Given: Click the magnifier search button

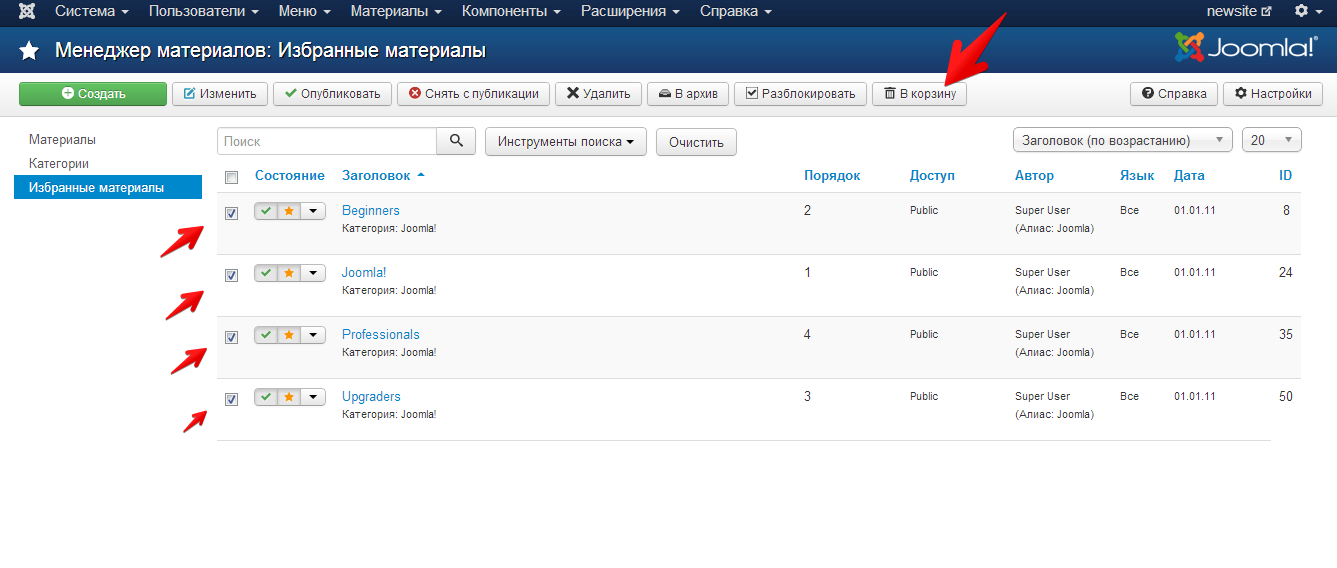Looking at the screenshot, I should coord(456,141).
